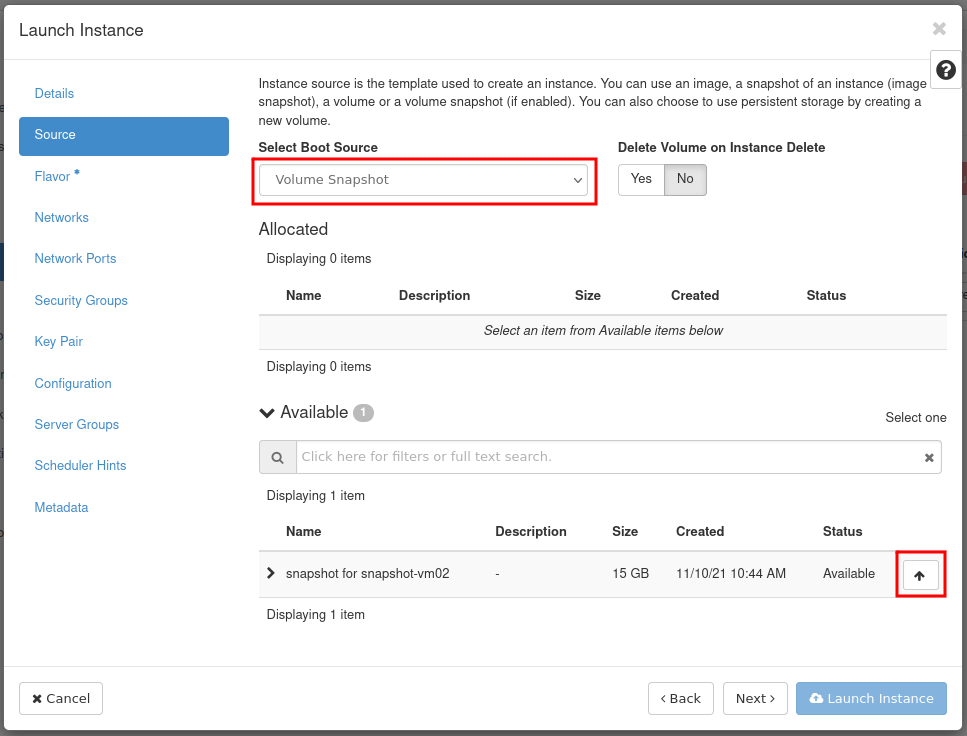The width and height of the screenshot is (967, 736).
Task: Set Delete Volume on Instance Delete to No
Action: click(685, 179)
